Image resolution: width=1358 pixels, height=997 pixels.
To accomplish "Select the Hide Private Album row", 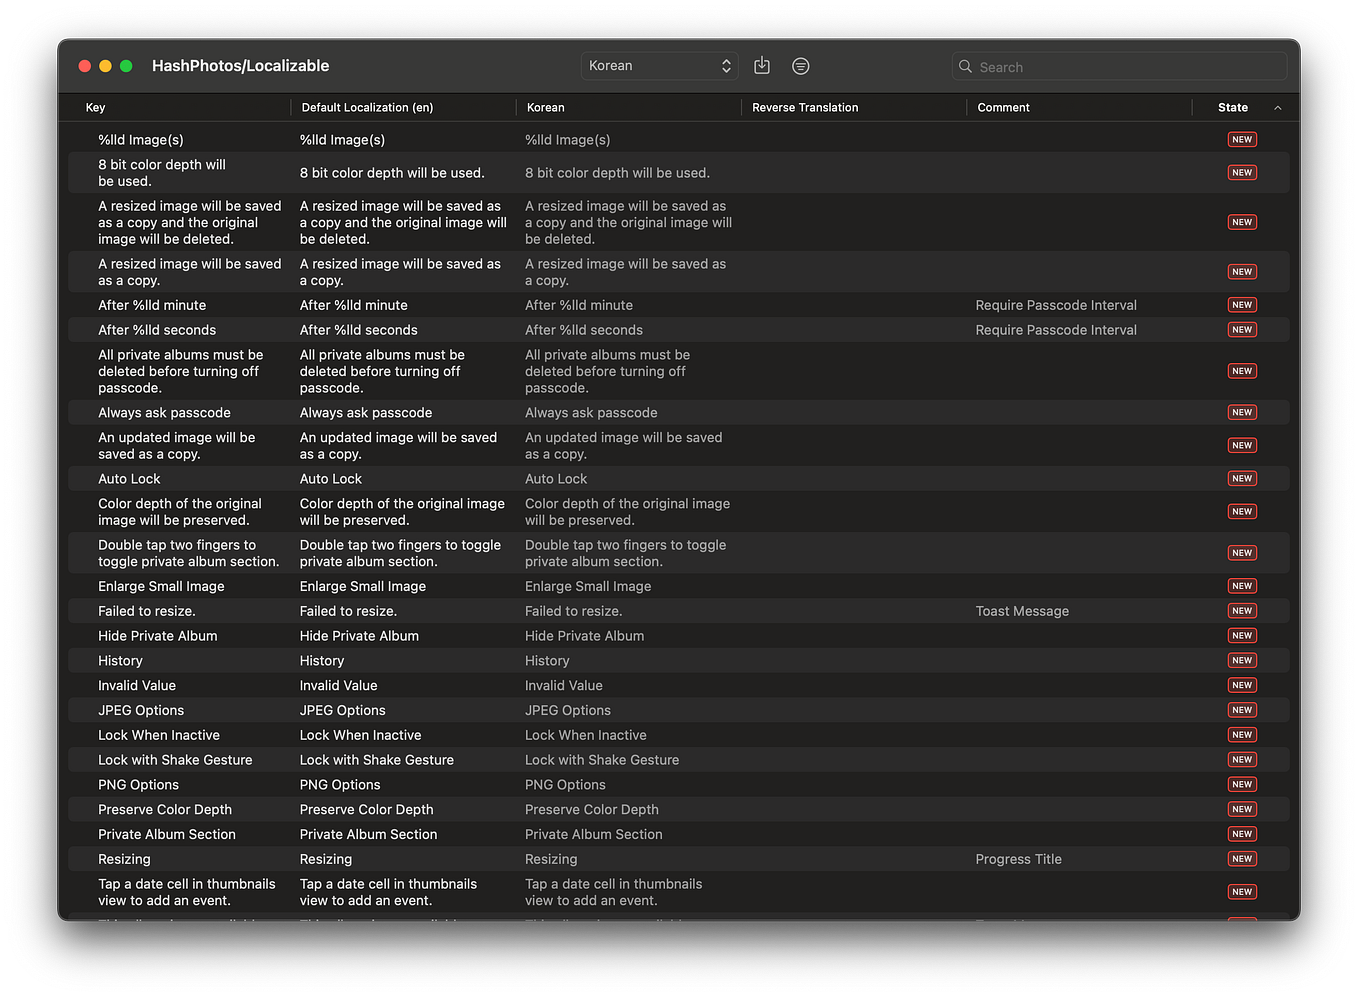I will click(x=400, y=635).
